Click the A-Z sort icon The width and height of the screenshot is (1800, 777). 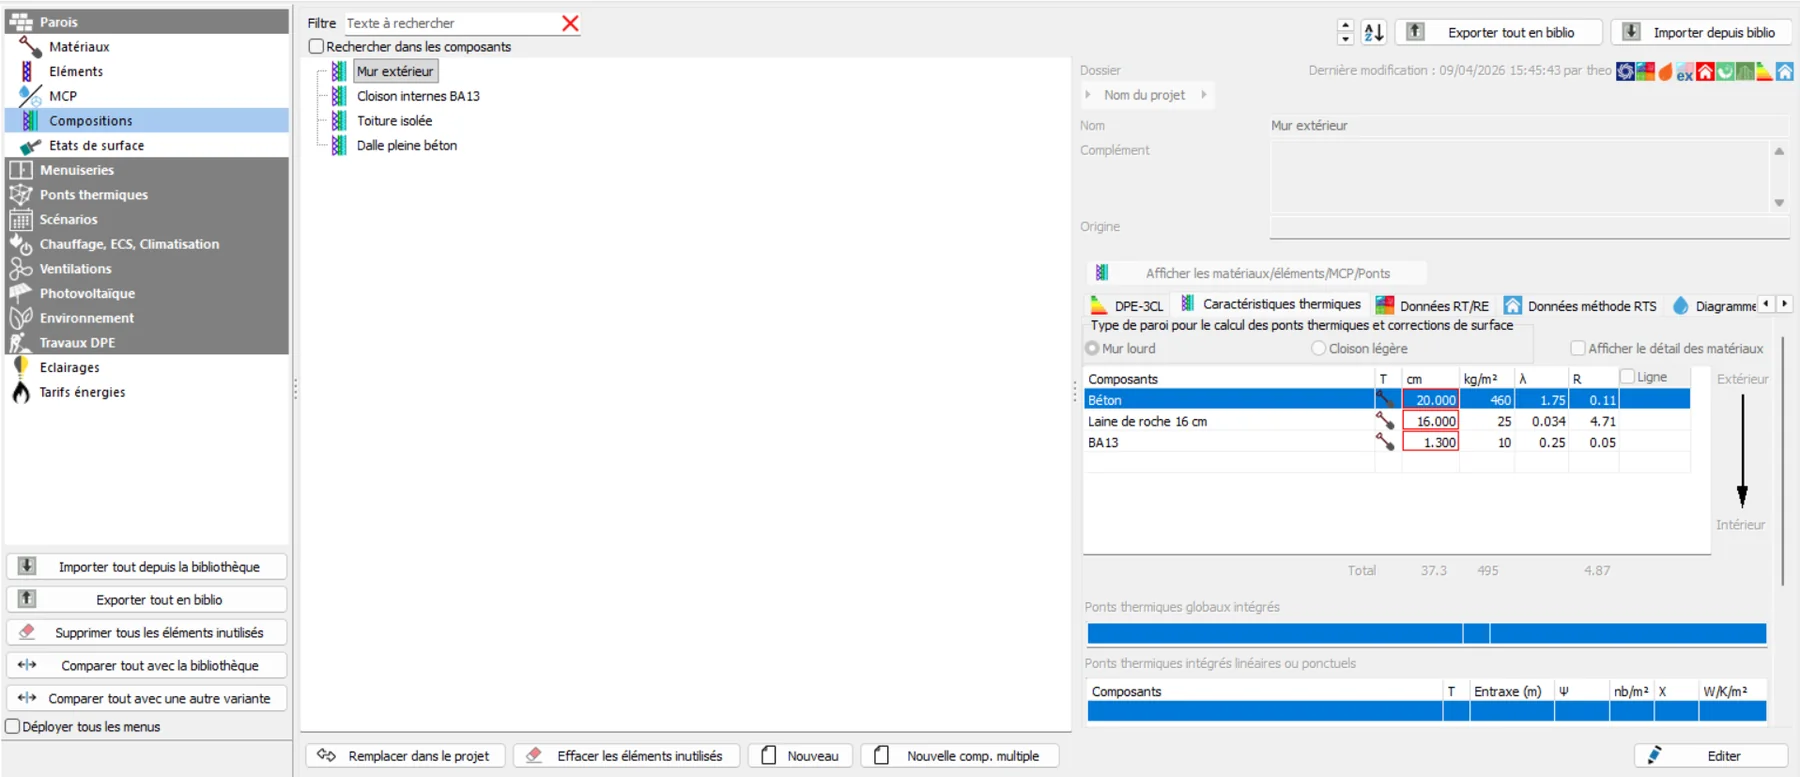pyautogui.click(x=1374, y=32)
